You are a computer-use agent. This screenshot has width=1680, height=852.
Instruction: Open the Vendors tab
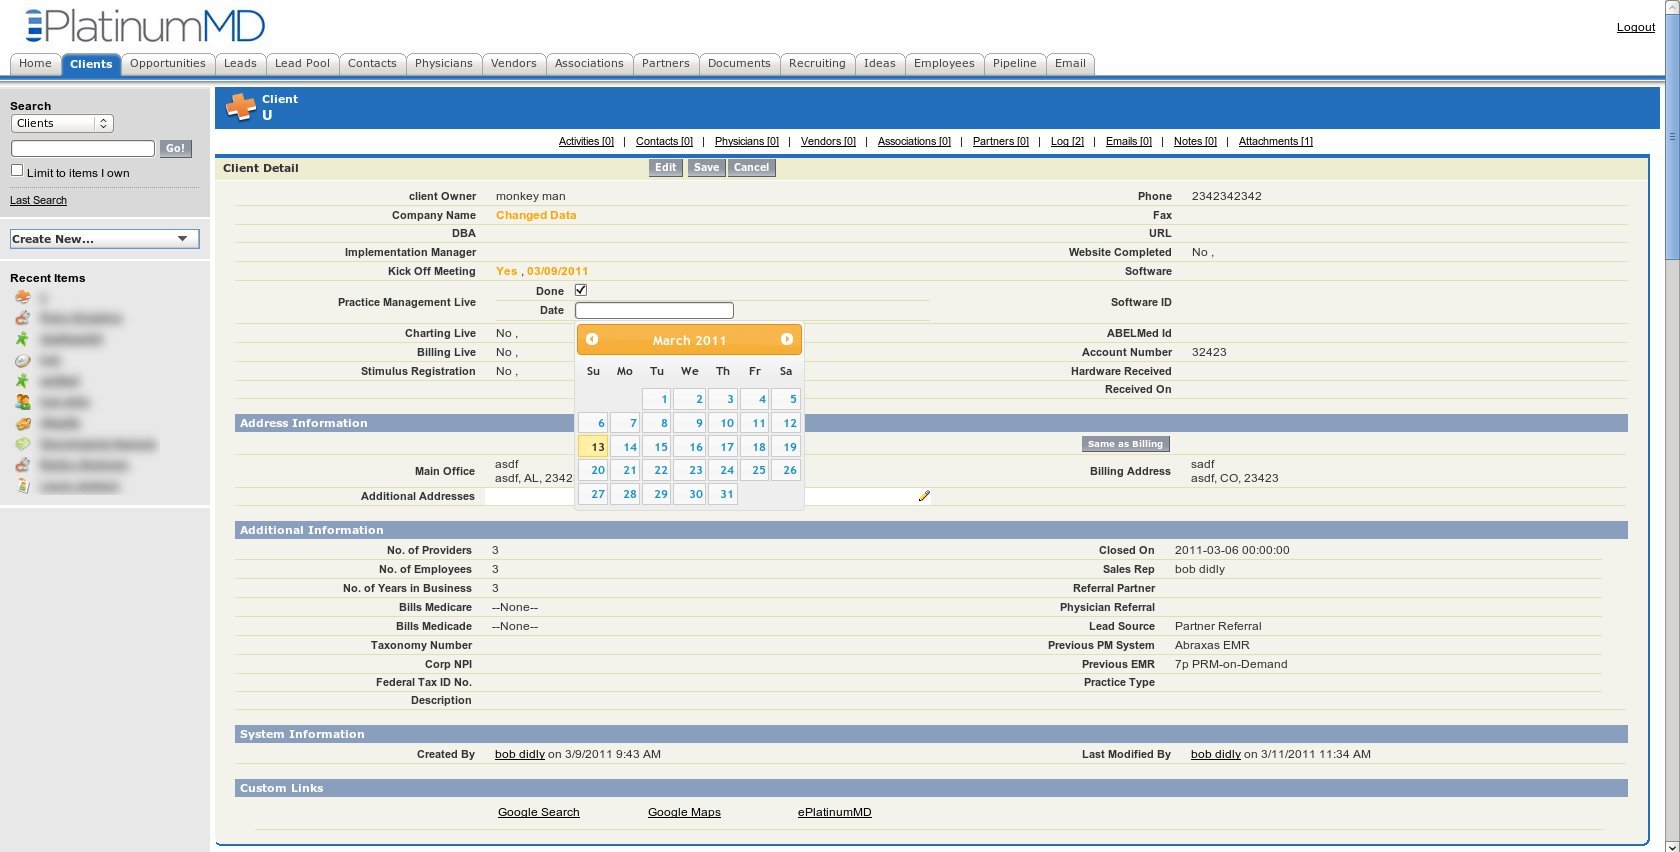(x=514, y=64)
